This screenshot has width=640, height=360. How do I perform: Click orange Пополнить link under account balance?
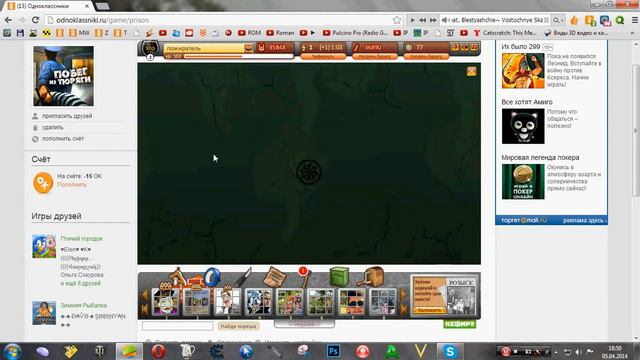pos(72,184)
